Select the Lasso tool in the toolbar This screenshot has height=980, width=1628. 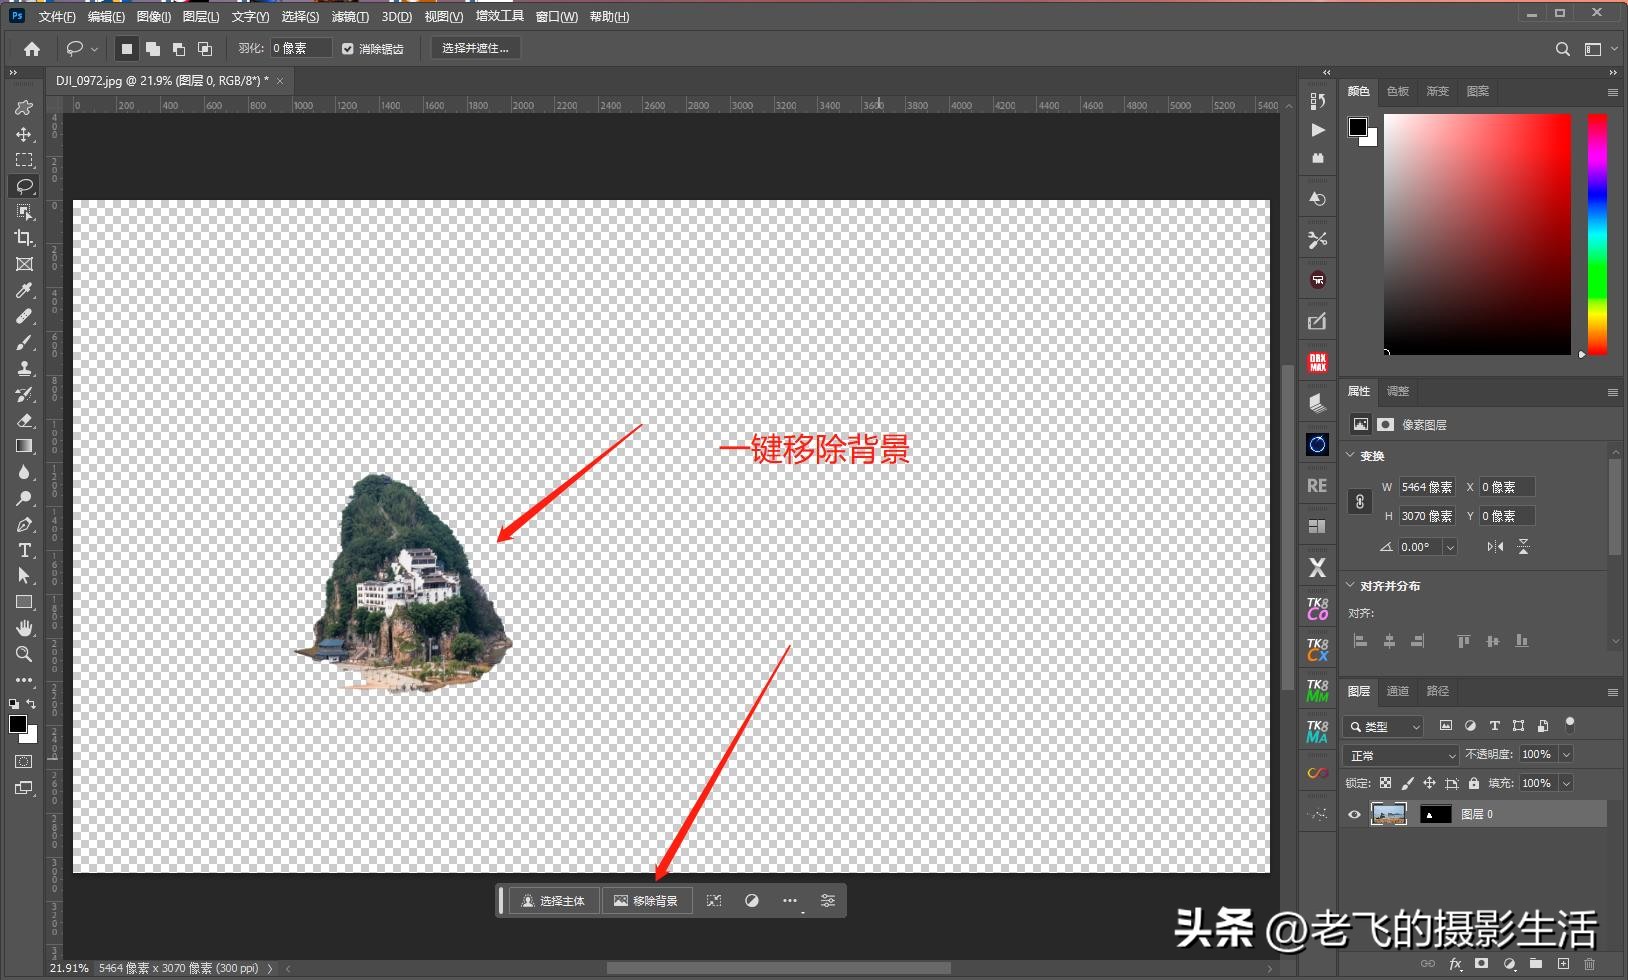24,186
